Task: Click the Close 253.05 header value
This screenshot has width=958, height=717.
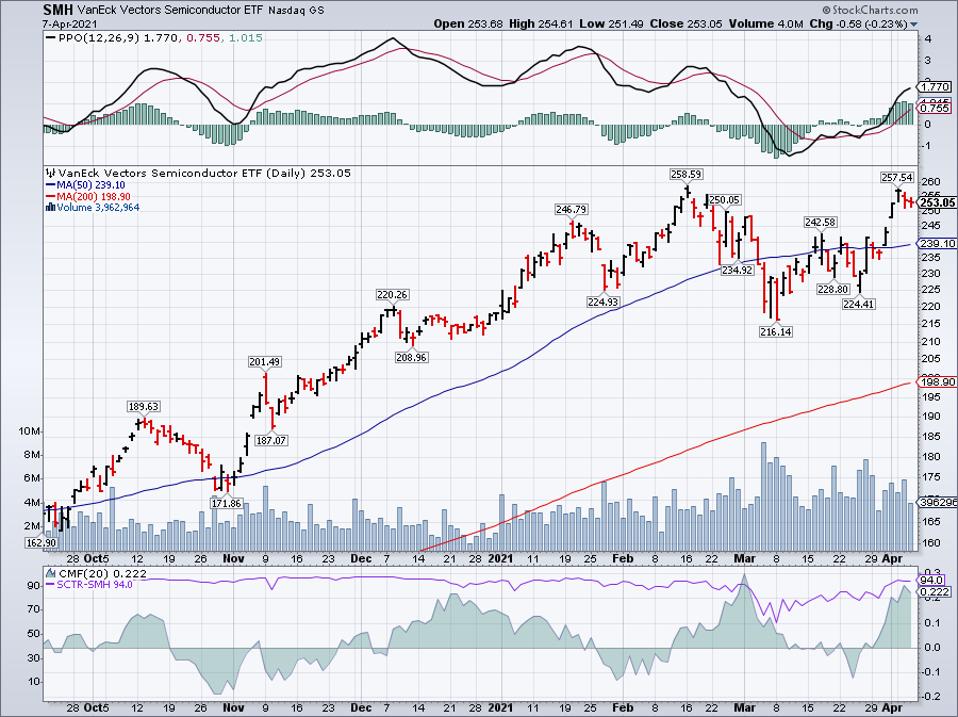Action: (x=686, y=24)
